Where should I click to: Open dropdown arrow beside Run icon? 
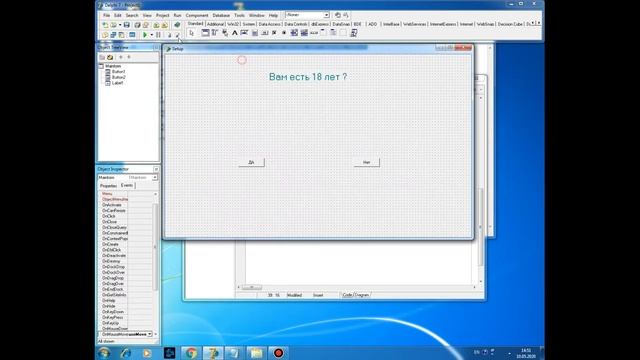tap(151, 35)
